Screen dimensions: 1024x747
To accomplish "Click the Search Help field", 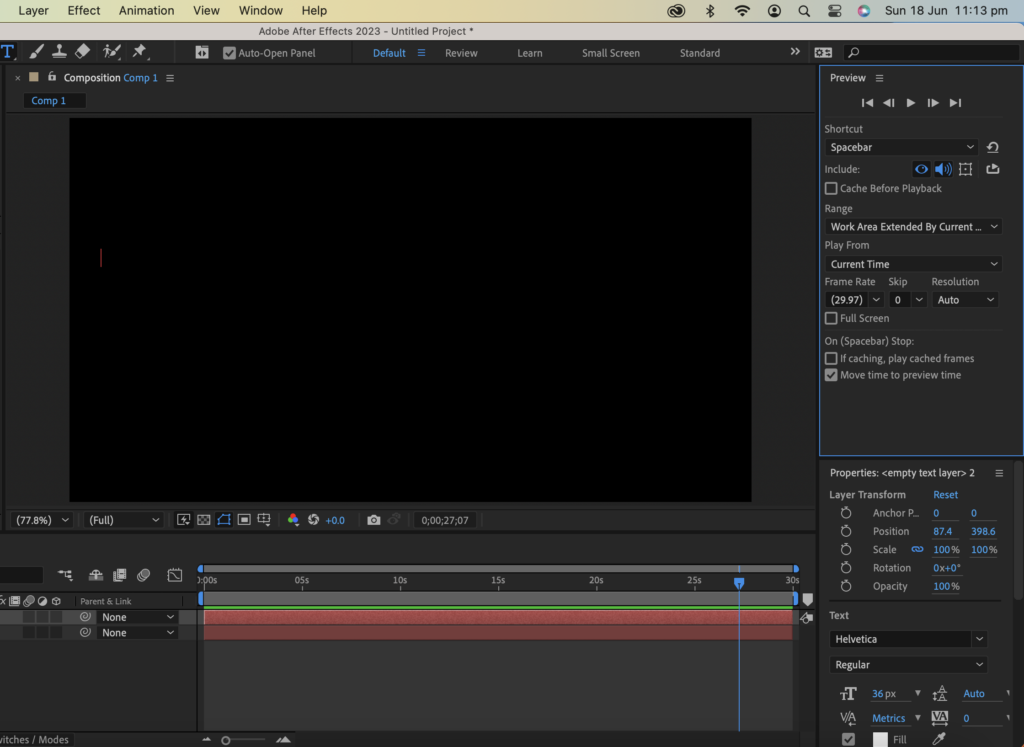I will [933, 52].
